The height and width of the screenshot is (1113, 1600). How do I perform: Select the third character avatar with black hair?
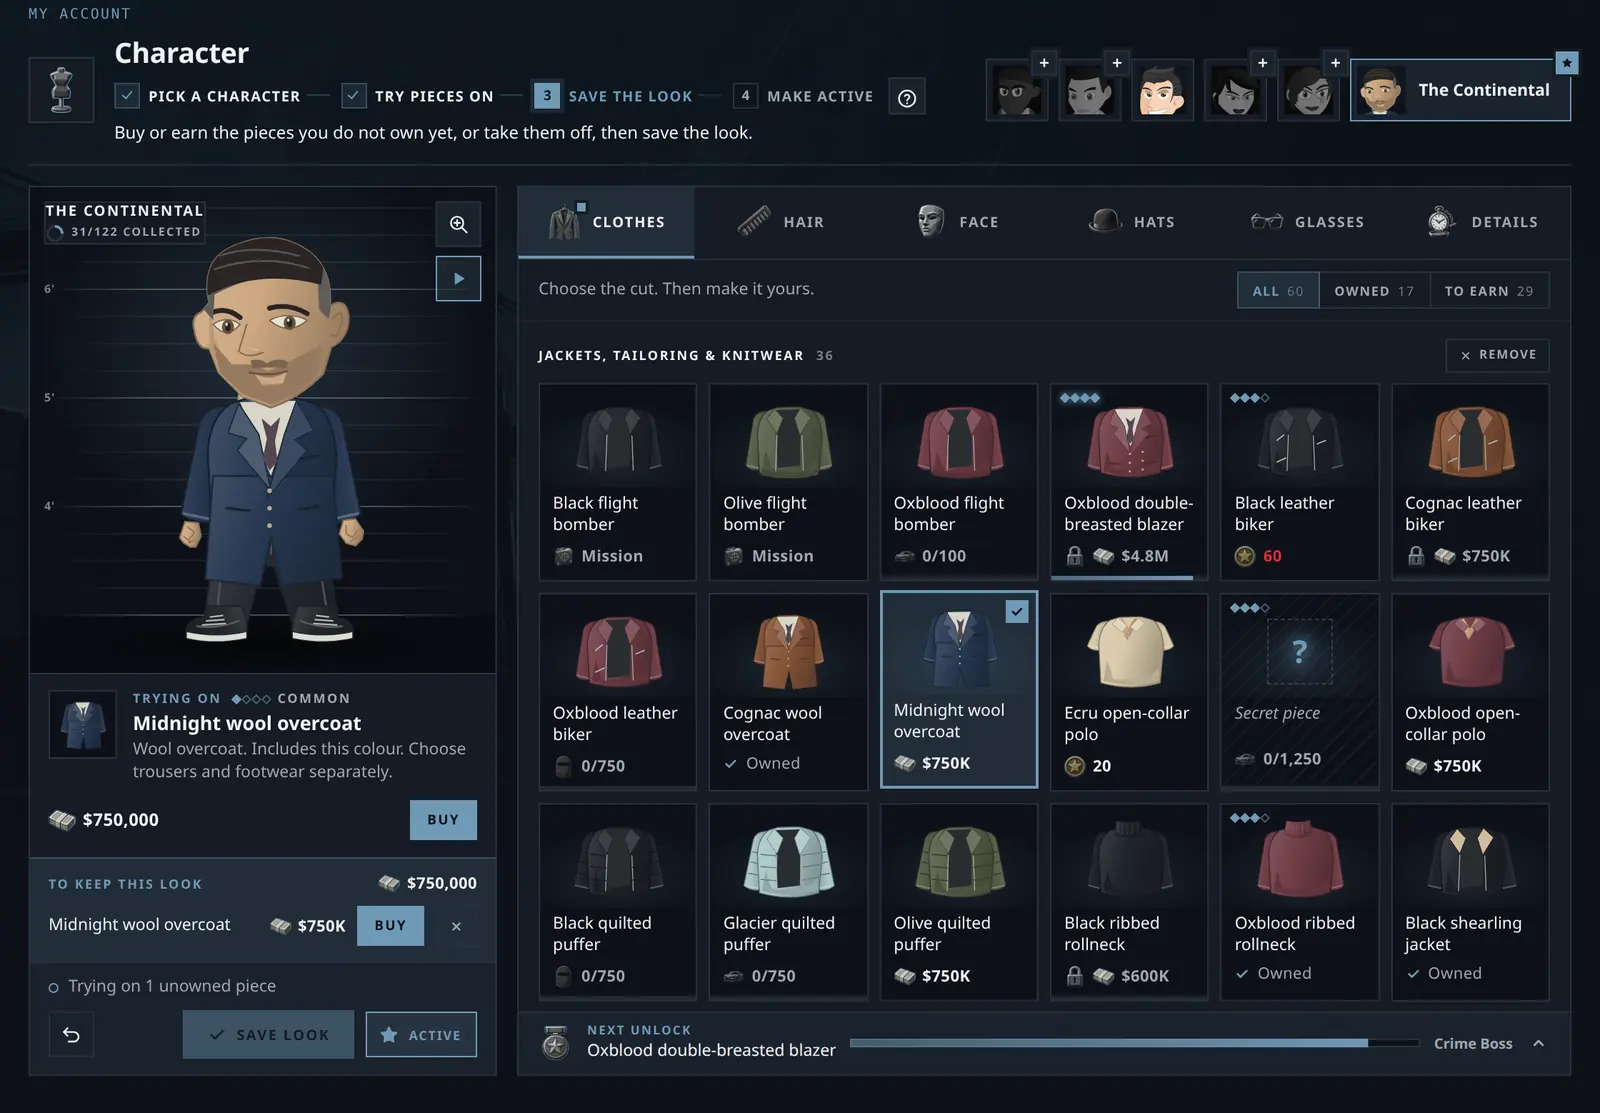point(1163,90)
